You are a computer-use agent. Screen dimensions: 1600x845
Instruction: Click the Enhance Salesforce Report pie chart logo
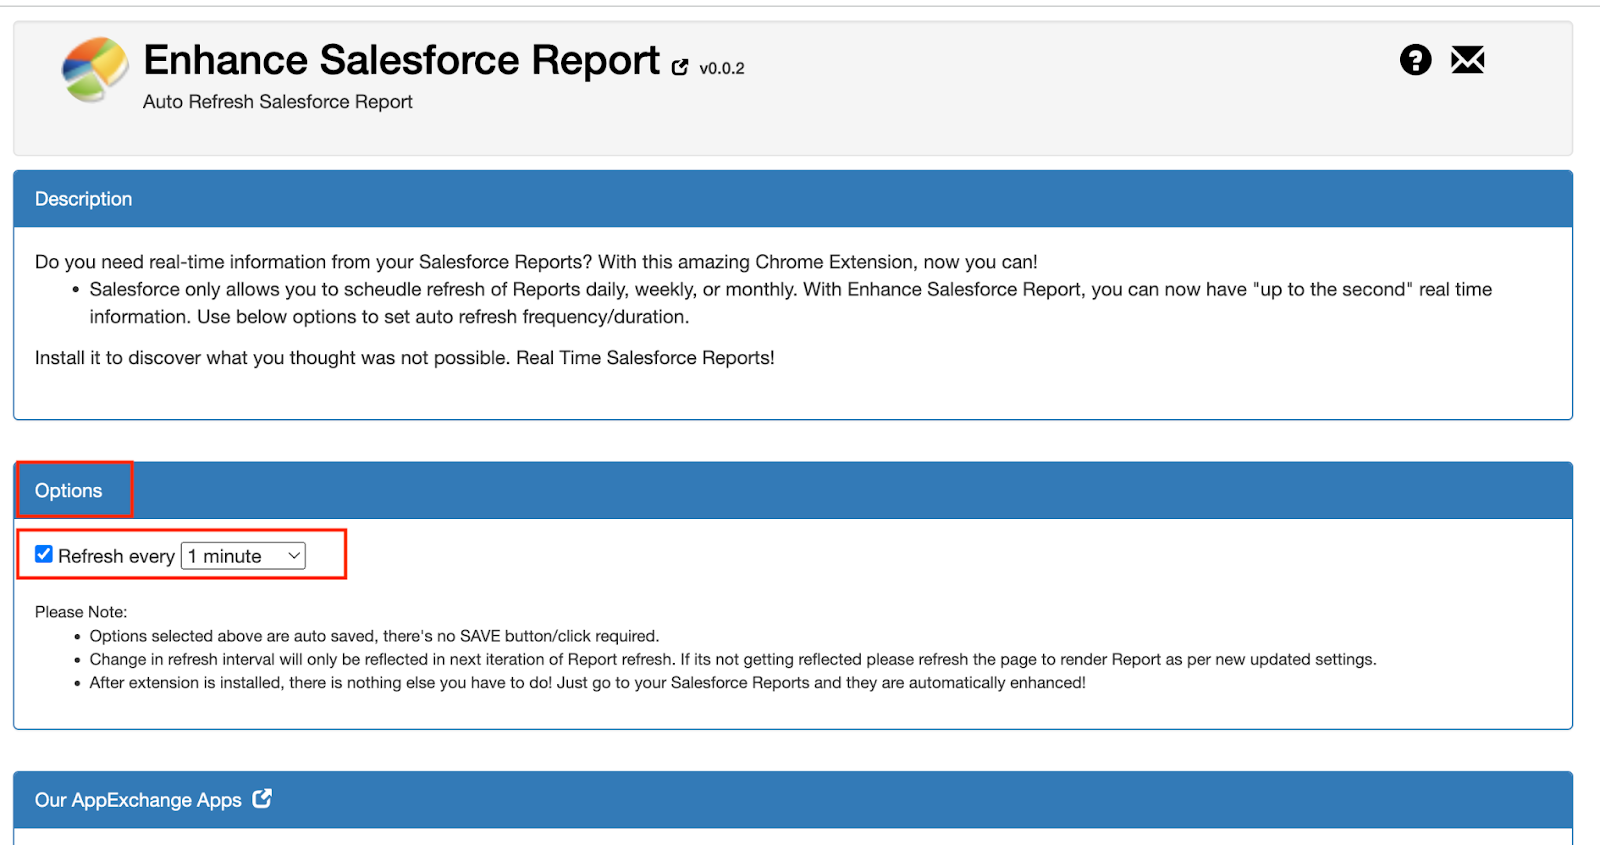pyautogui.click(x=95, y=70)
